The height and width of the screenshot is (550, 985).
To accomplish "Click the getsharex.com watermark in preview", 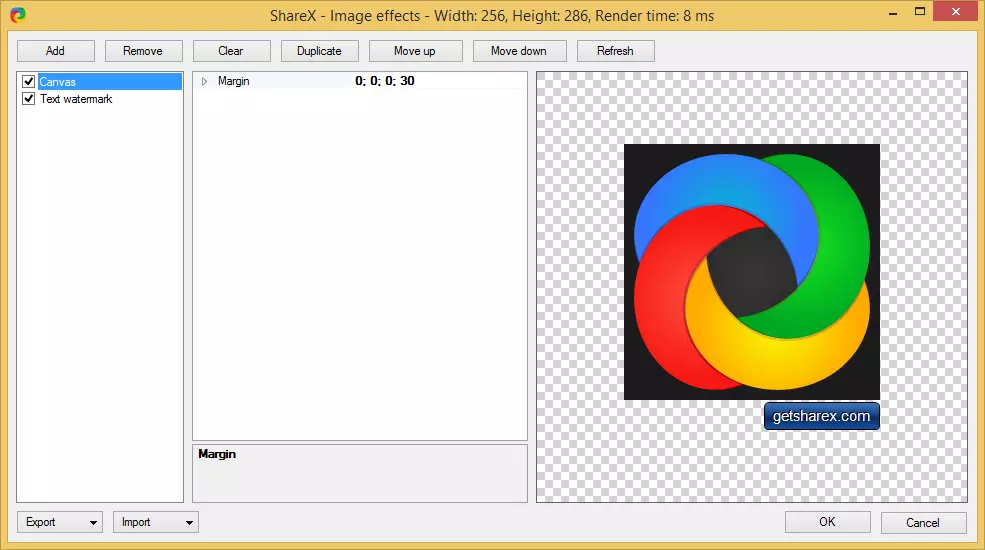I will [x=821, y=416].
